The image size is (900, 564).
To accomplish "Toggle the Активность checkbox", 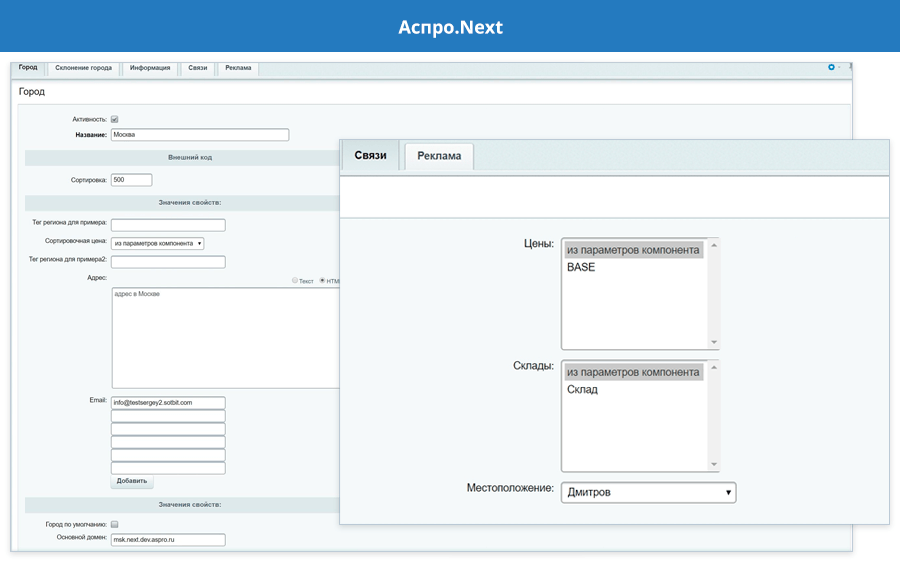I will [x=114, y=119].
